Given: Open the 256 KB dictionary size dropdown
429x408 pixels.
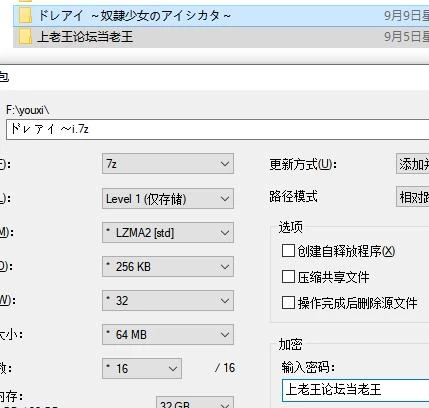Looking at the screenshot, I should click(168, 267).
